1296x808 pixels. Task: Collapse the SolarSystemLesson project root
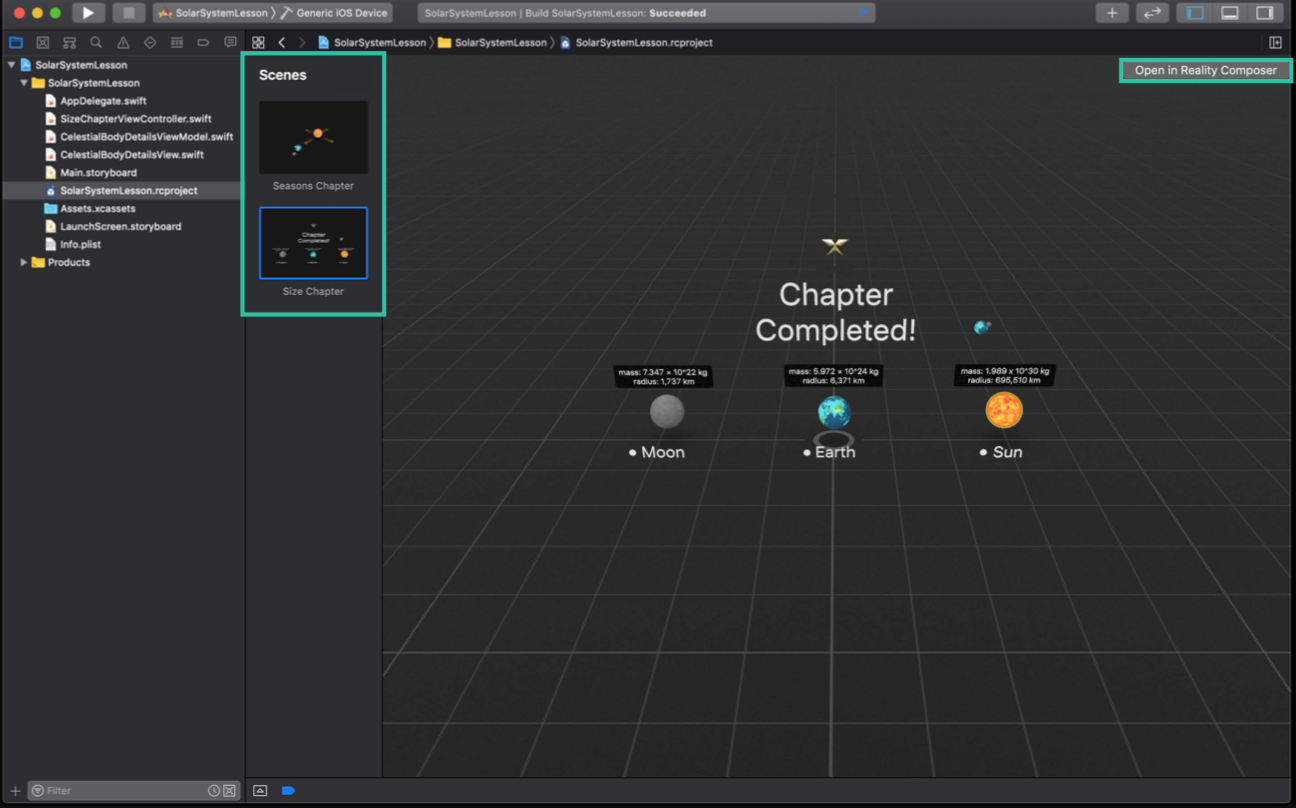pyautogui.click(x=12, y=65)
